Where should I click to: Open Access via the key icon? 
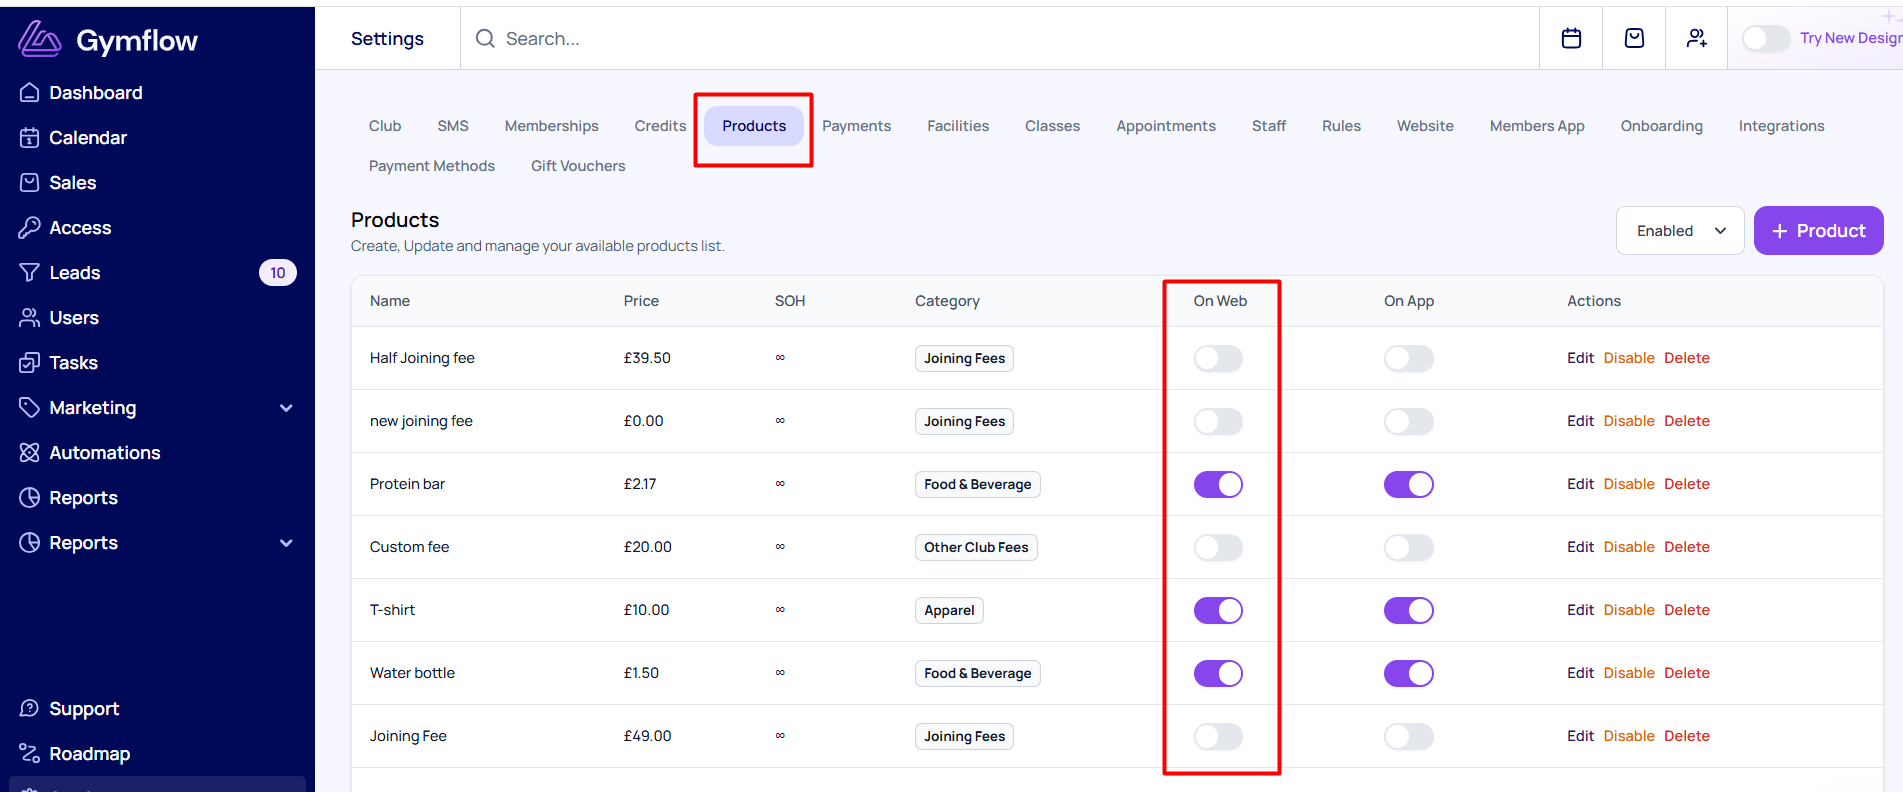coord(30,228)
